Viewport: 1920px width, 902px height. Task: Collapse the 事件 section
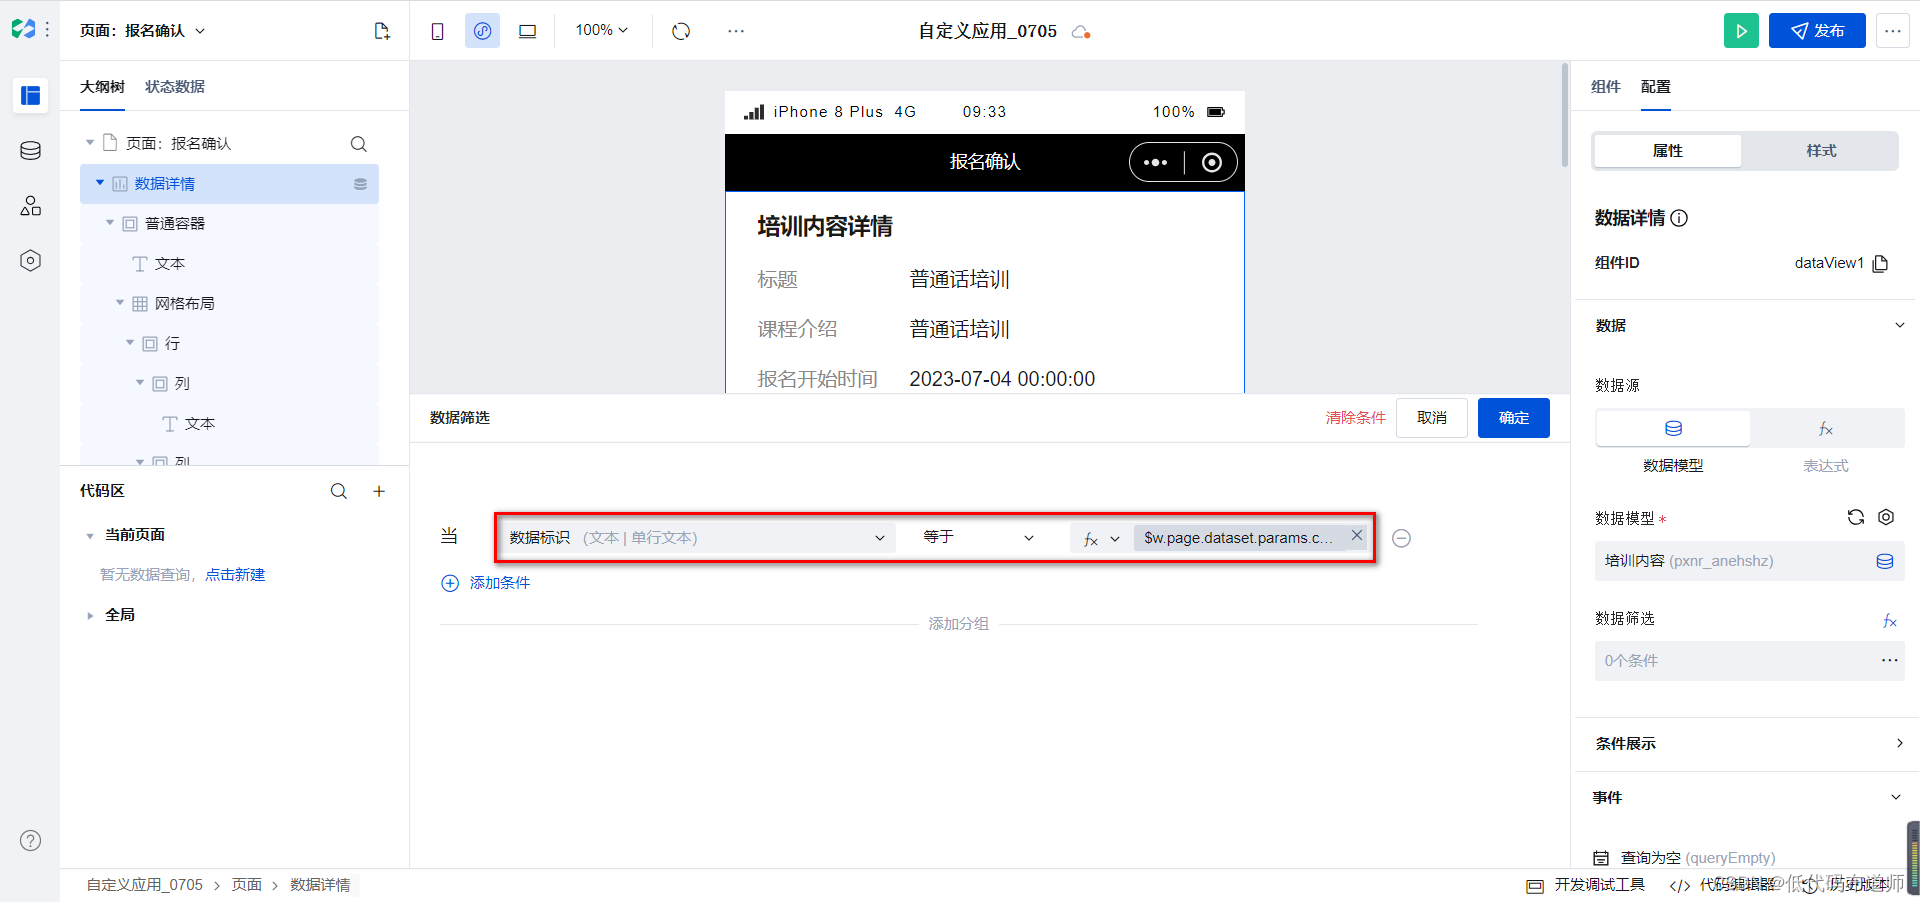click(1896, 797)
